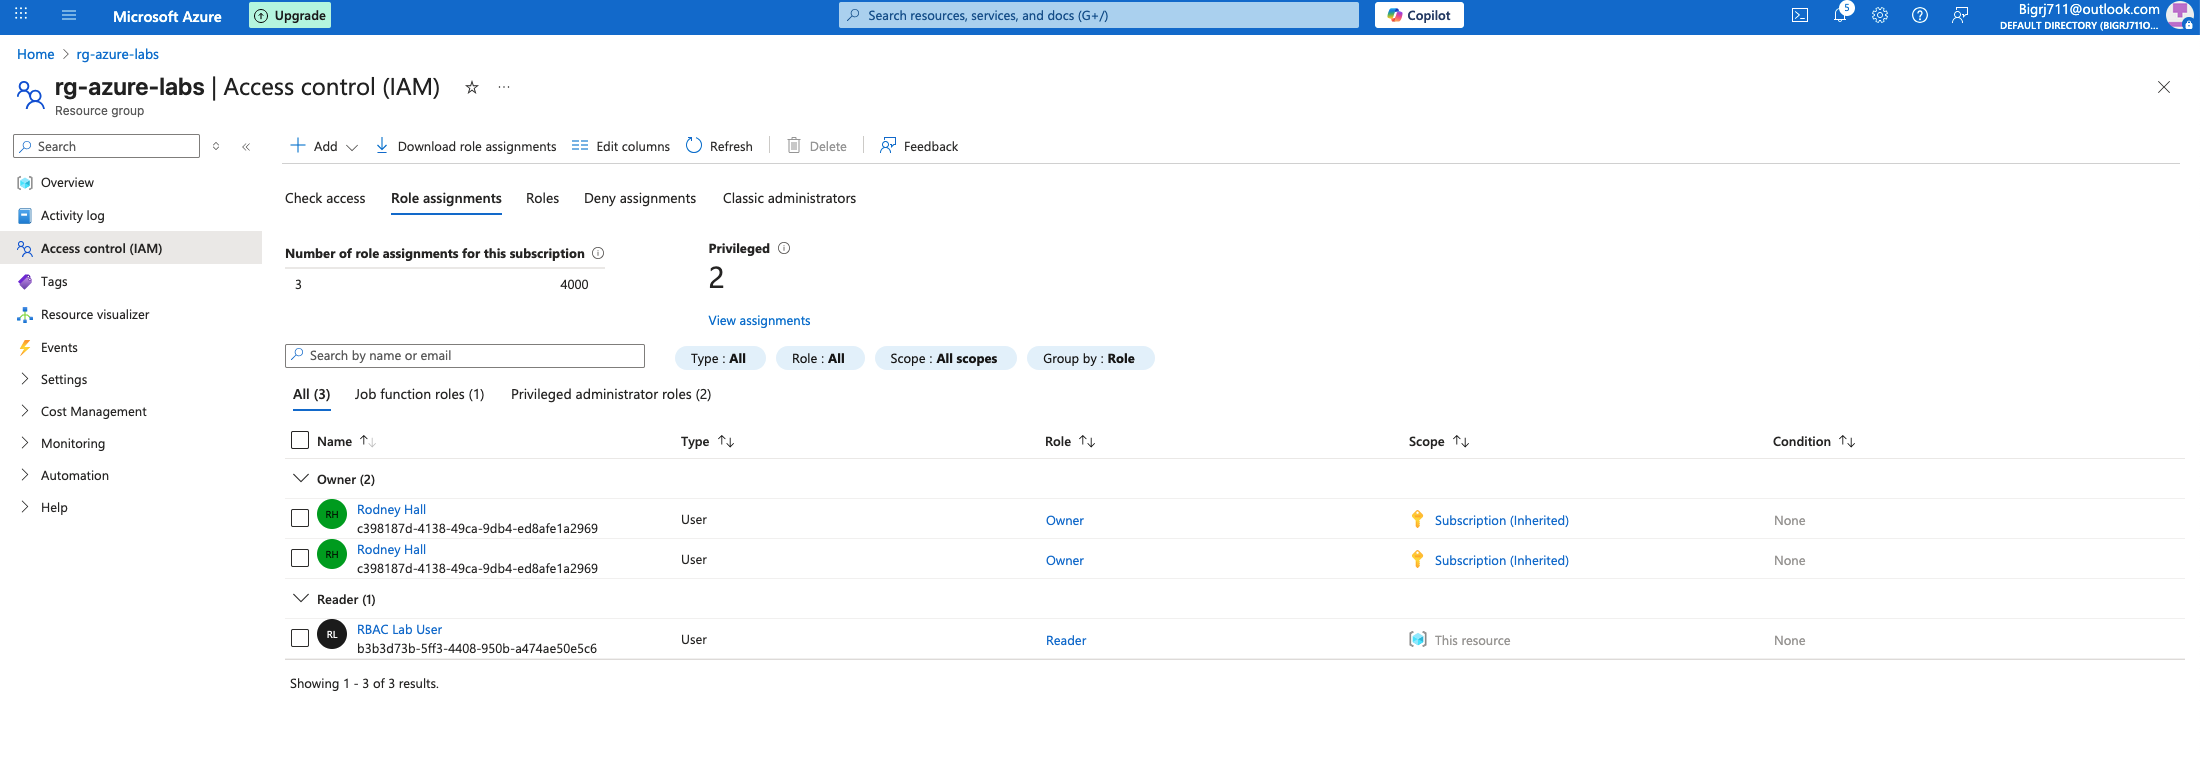The image size is (2200, 758).
Task: Collapse the Owner (2) group
Action: coord(300,479)
